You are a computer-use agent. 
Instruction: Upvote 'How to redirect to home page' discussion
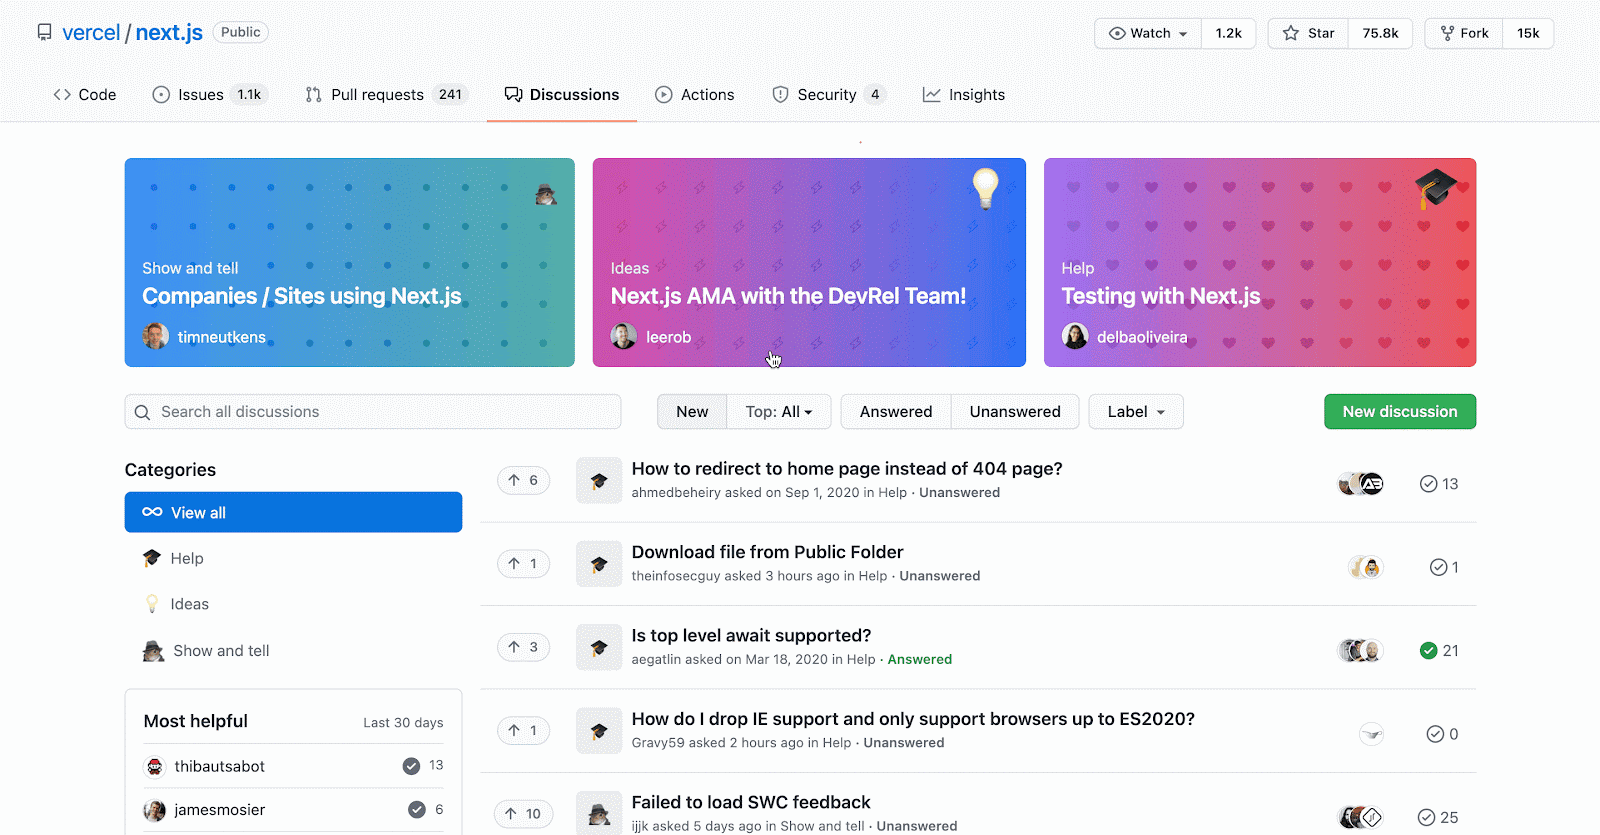(523, 480)
